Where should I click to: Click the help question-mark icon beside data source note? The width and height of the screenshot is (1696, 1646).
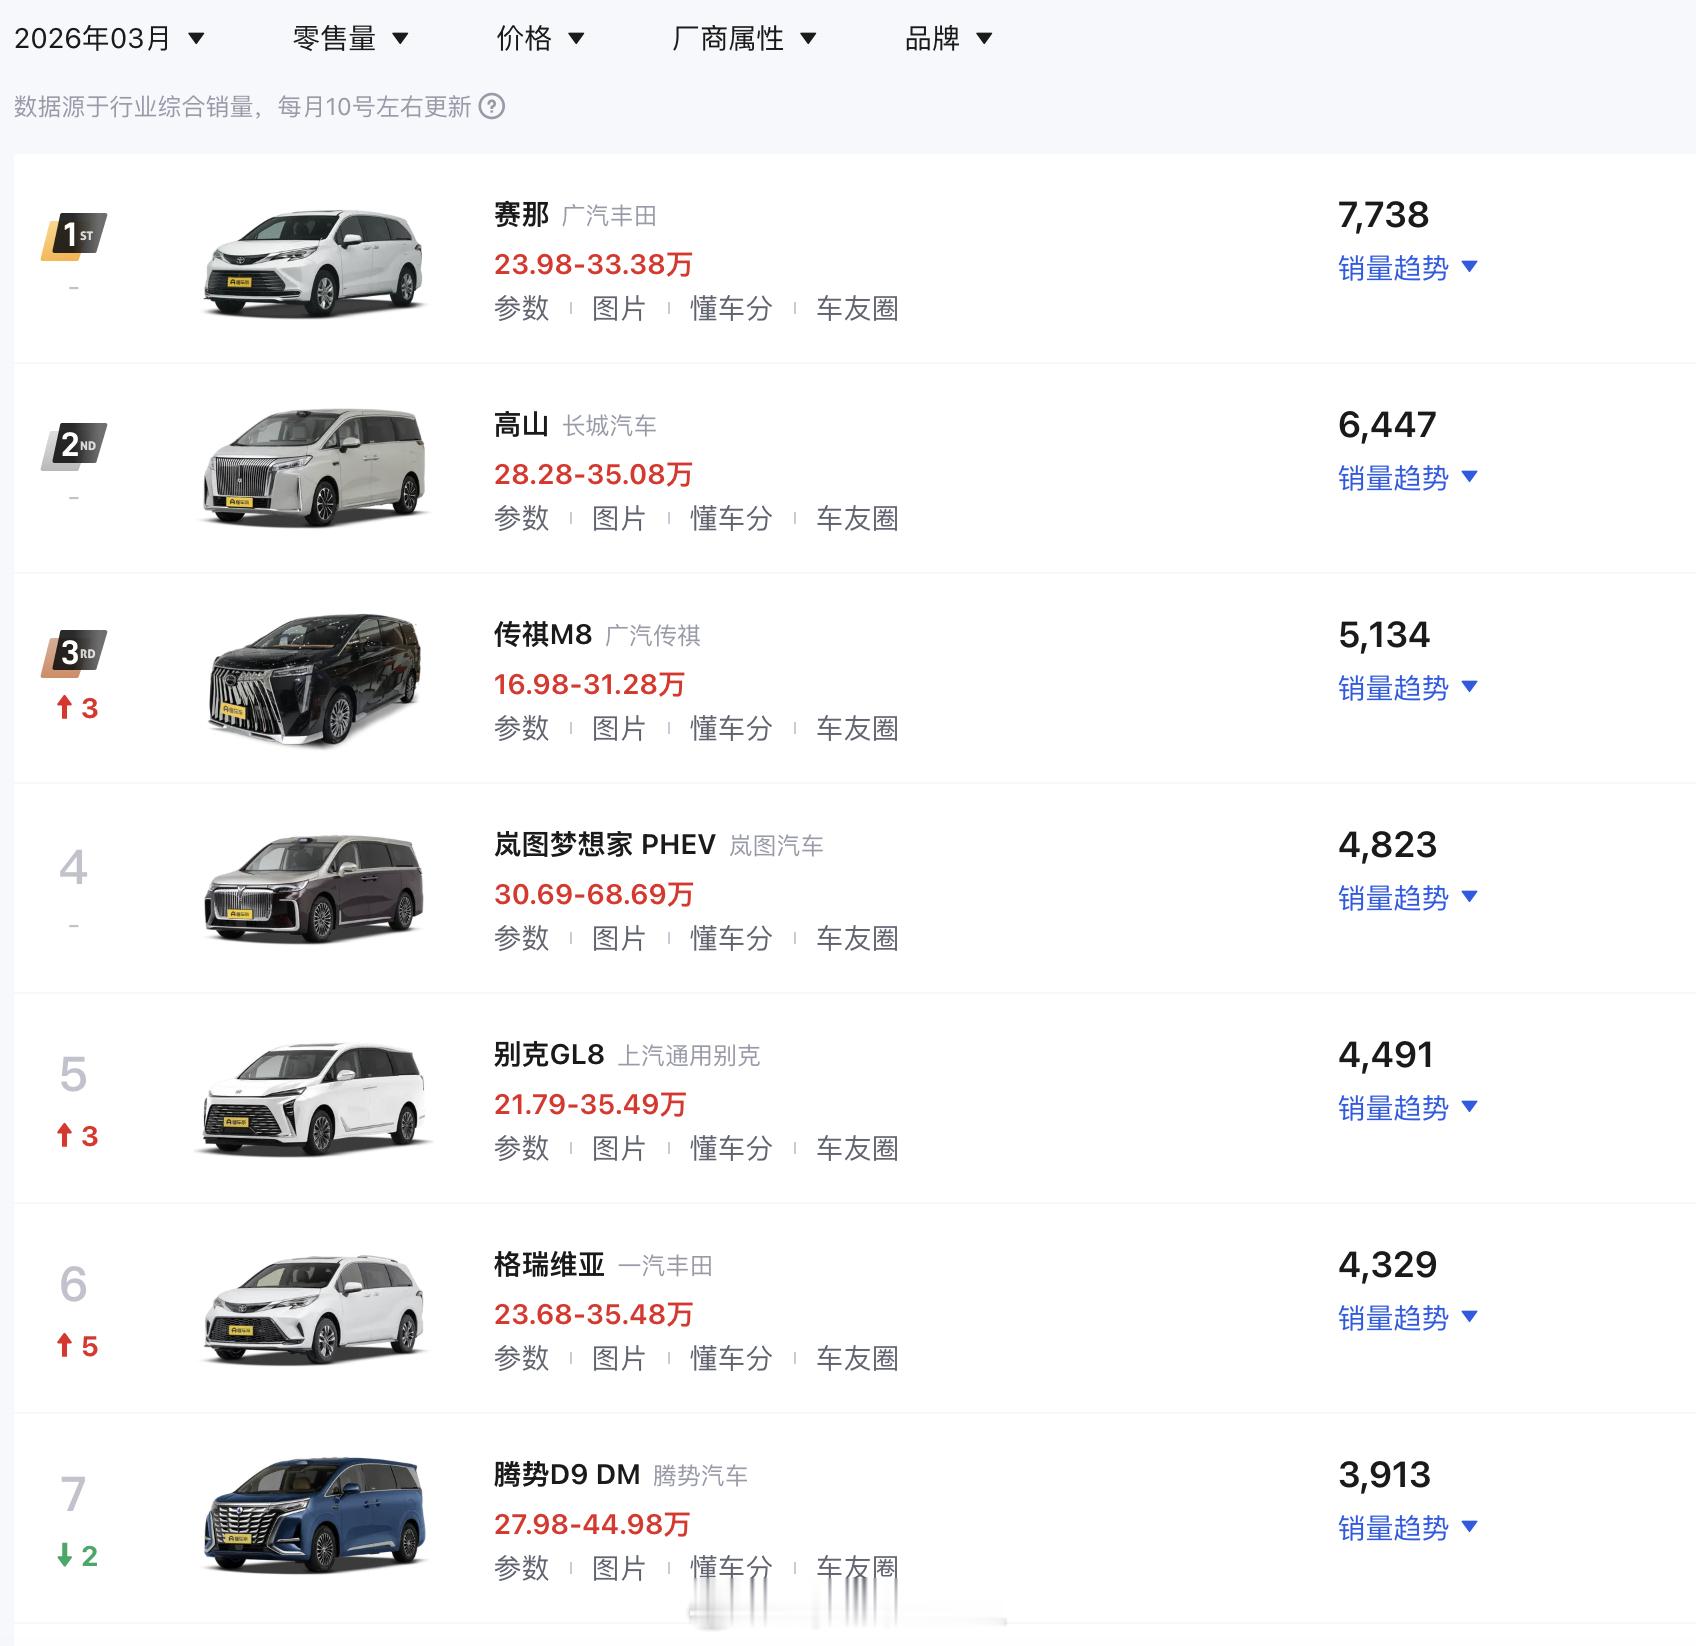492,106
